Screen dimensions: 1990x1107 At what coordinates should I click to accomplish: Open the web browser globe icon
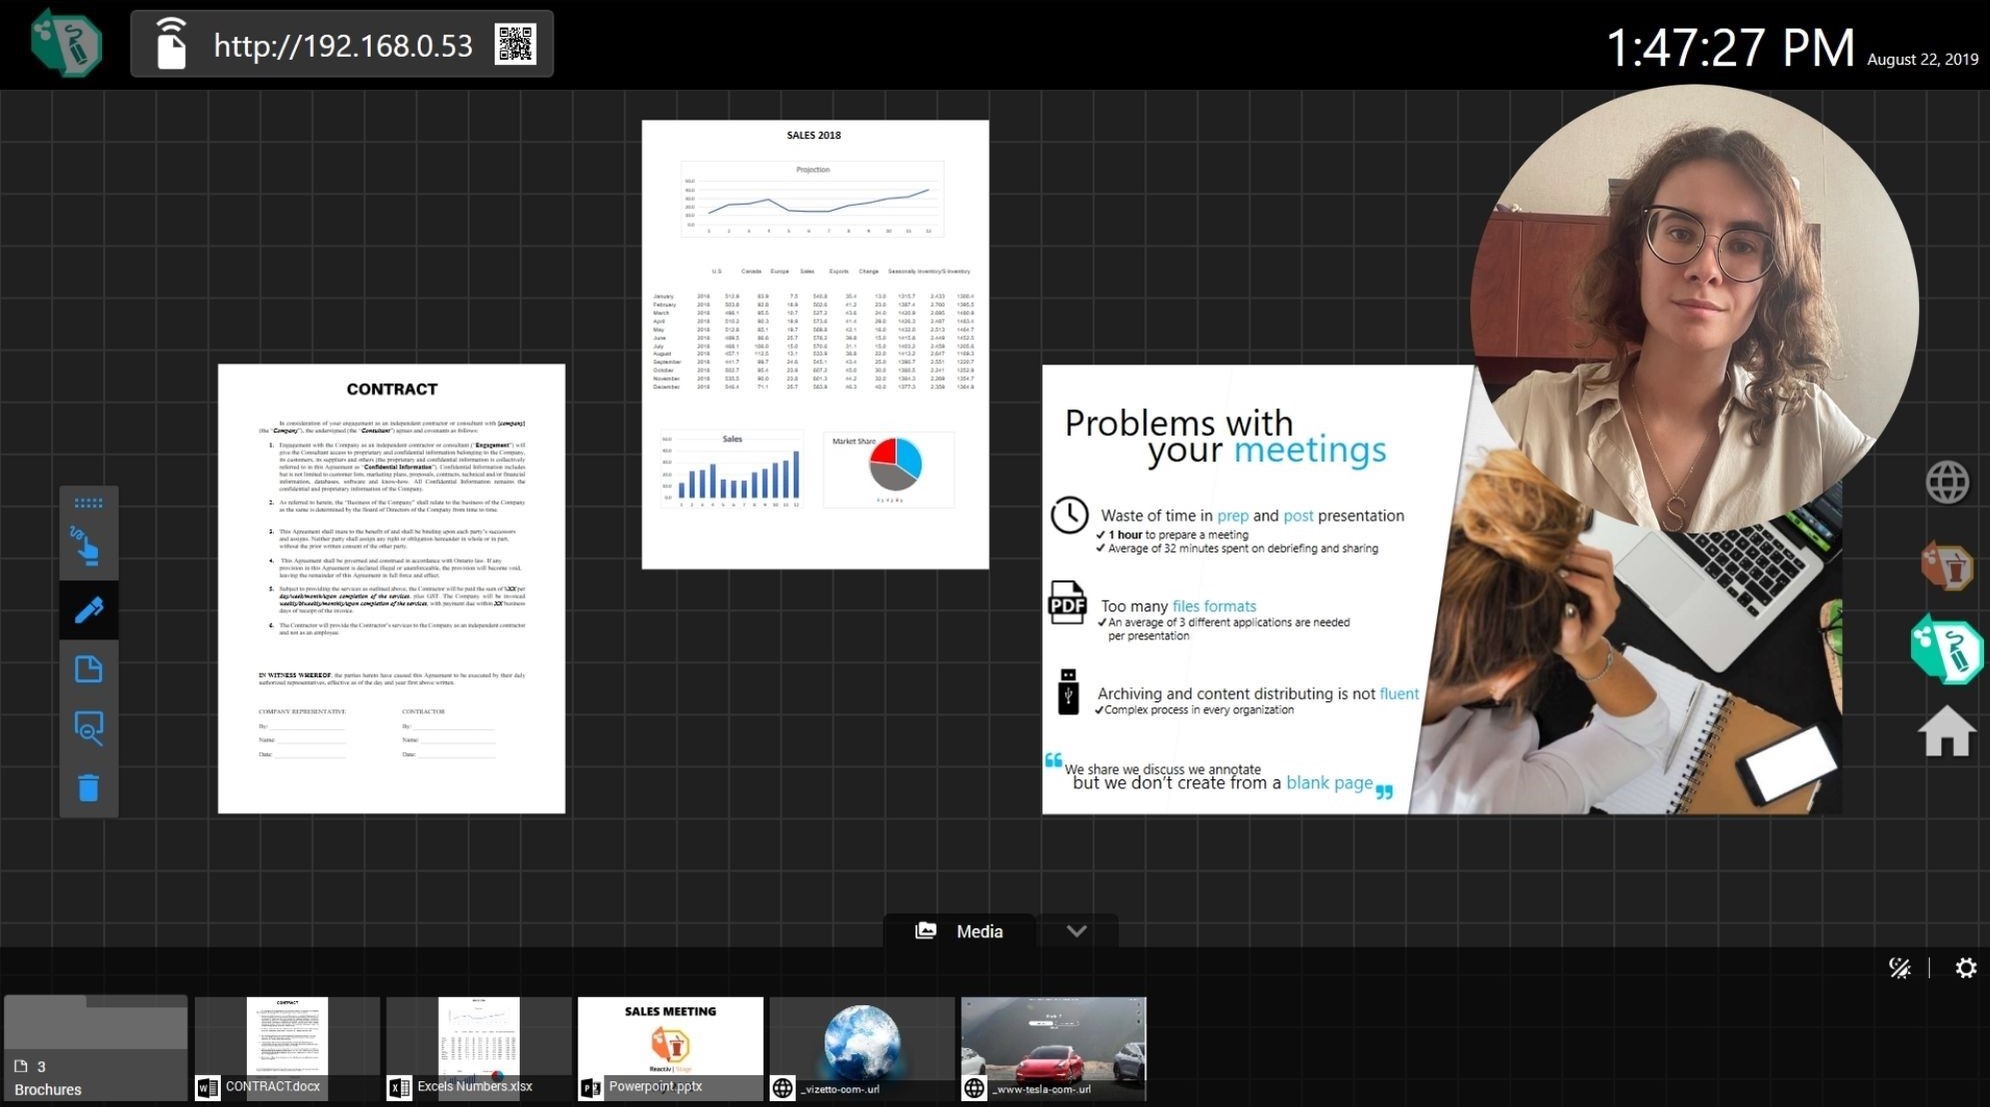click(x=1946, y=482)
